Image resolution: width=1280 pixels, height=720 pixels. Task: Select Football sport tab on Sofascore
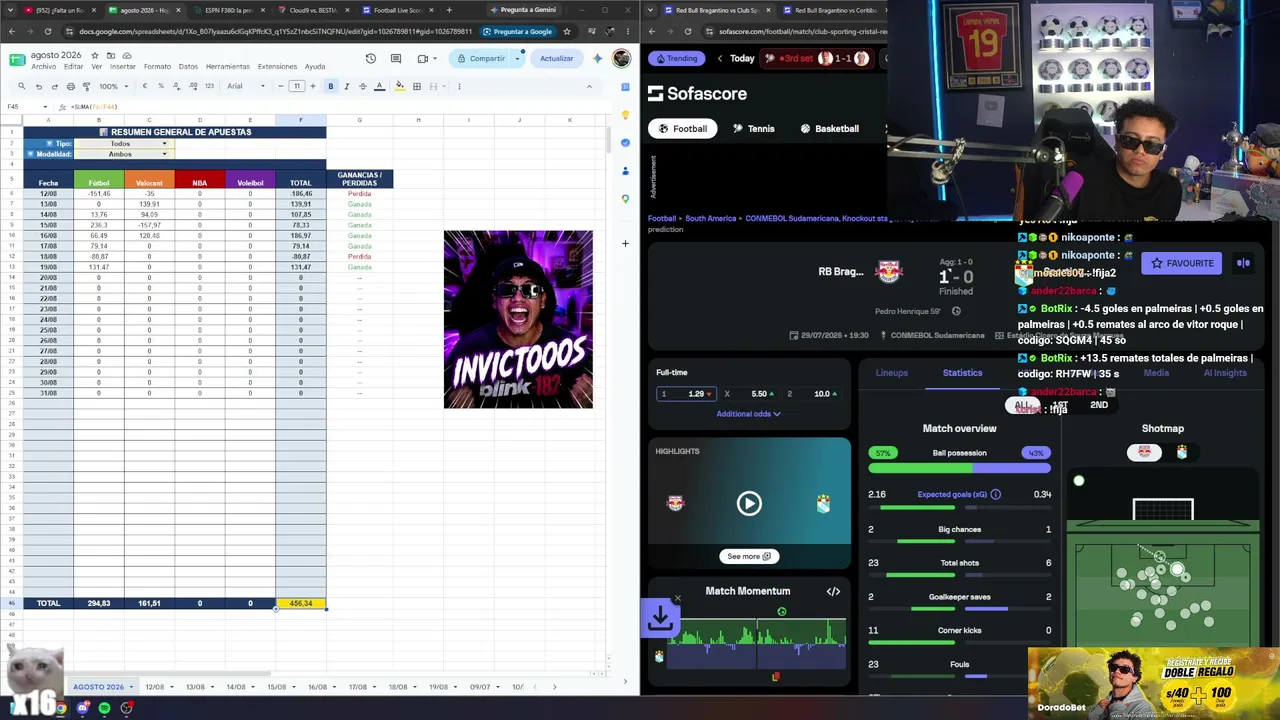click(683, 128)
